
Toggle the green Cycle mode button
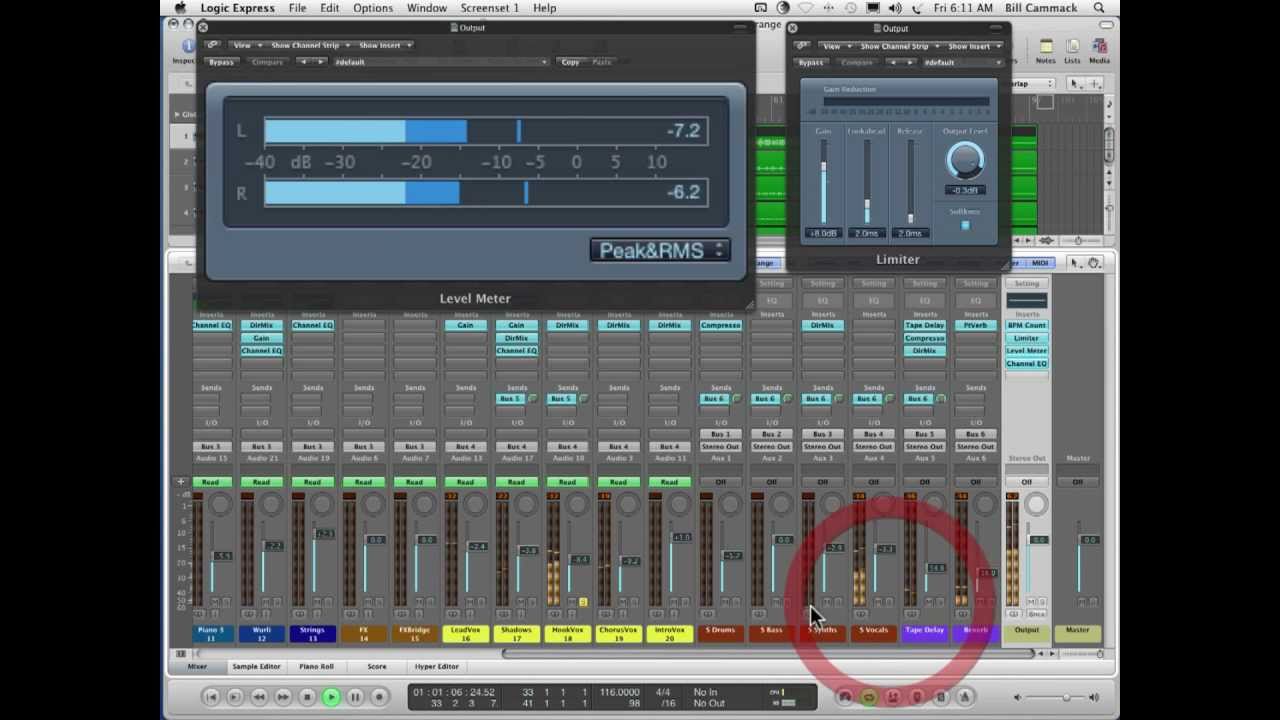pos(868,697)
